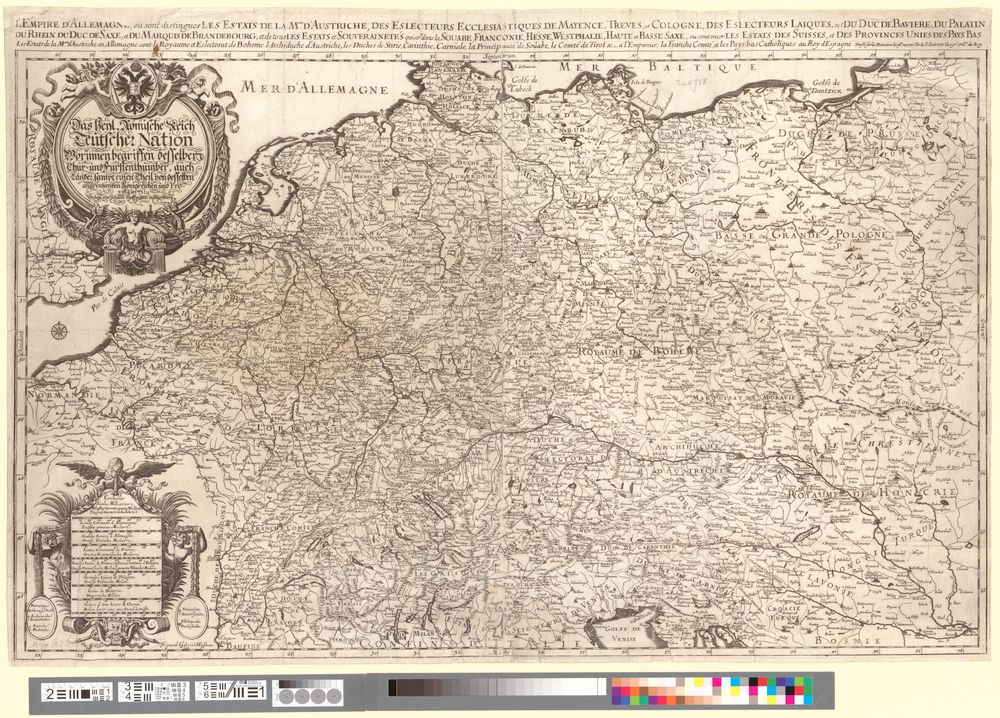Click the 'ROYAUME DE BOHEME' label
Screen dimensions: 1000x718
click(640, 351)
